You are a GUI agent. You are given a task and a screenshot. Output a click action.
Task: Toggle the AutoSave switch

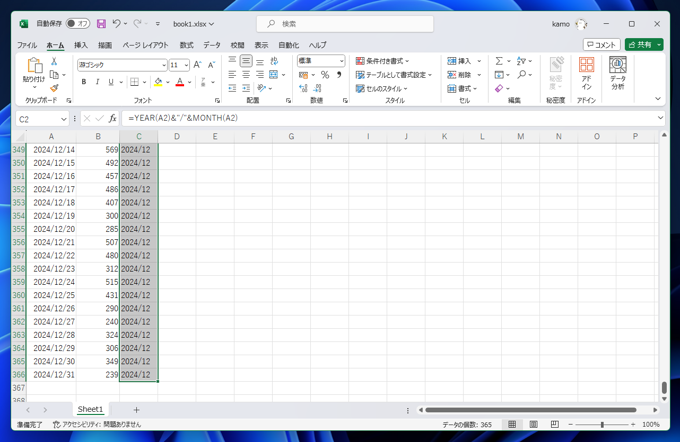78,23
